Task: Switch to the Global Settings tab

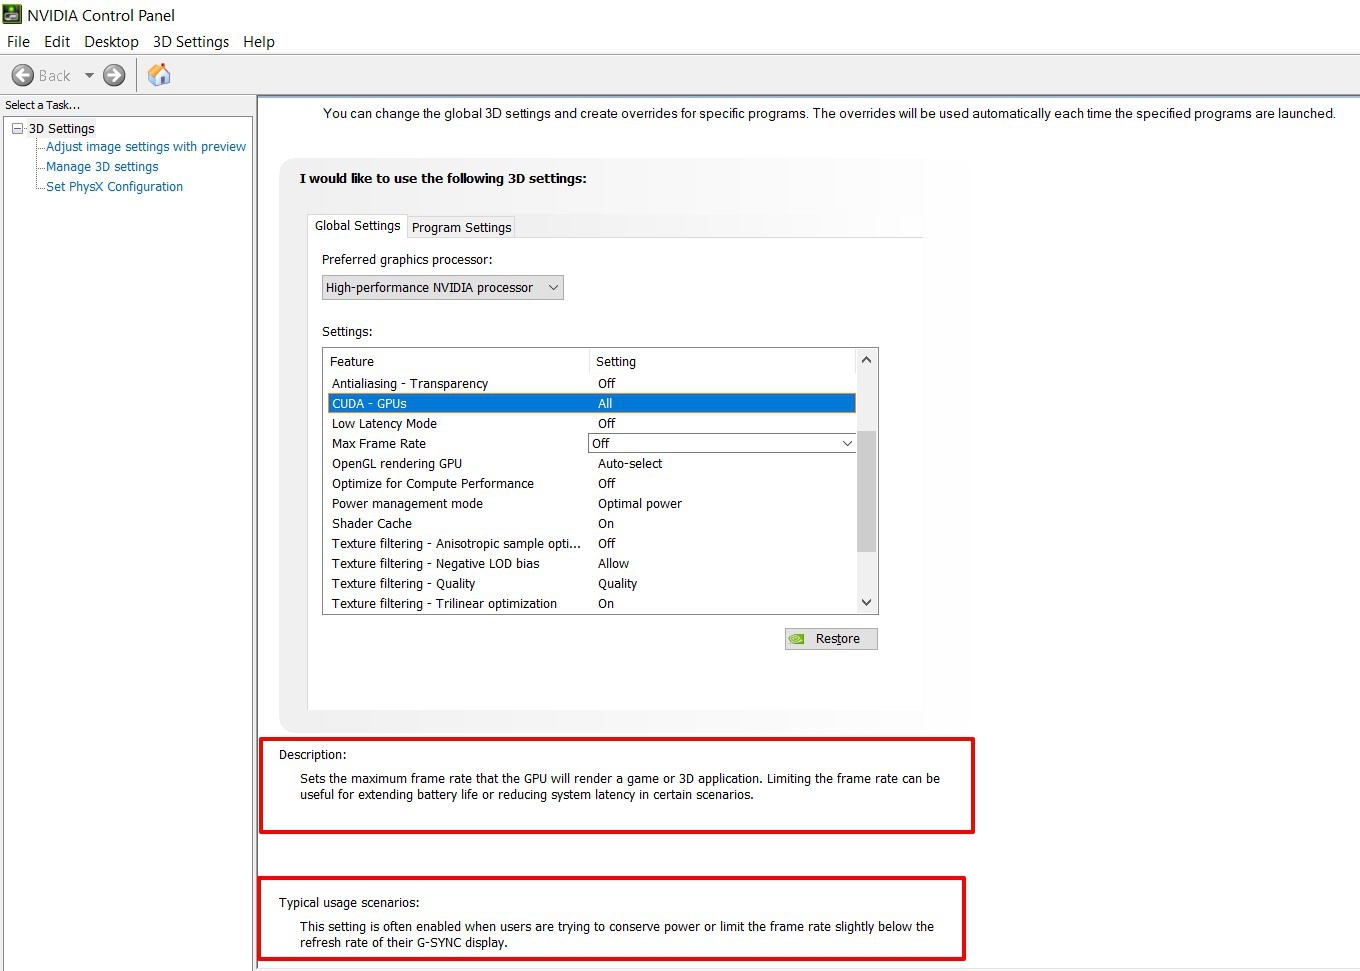Action: tap(357, 226)
